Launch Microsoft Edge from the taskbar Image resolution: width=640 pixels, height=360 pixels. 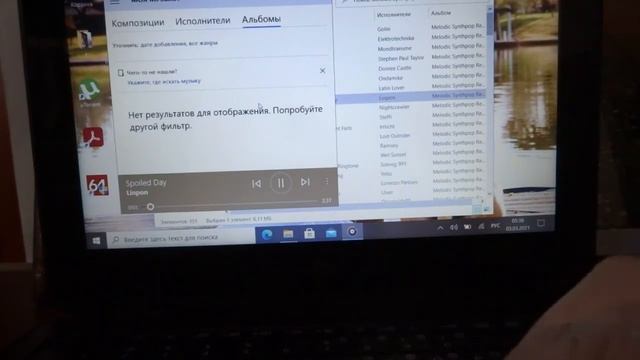coord(267,234)
